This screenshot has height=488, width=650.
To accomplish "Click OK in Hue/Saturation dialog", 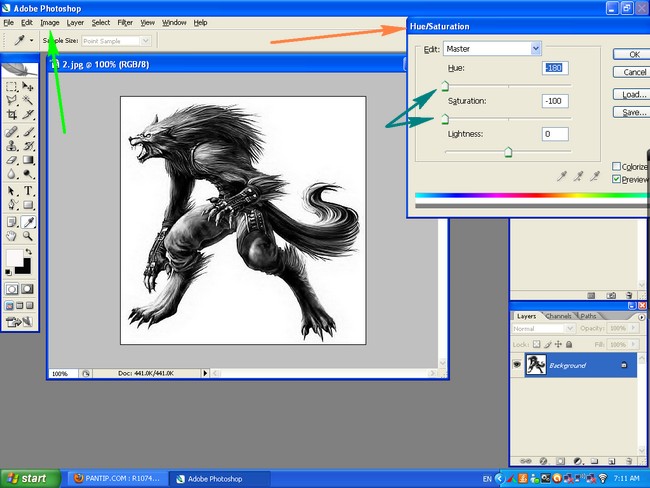I will (x=631, y=54).
